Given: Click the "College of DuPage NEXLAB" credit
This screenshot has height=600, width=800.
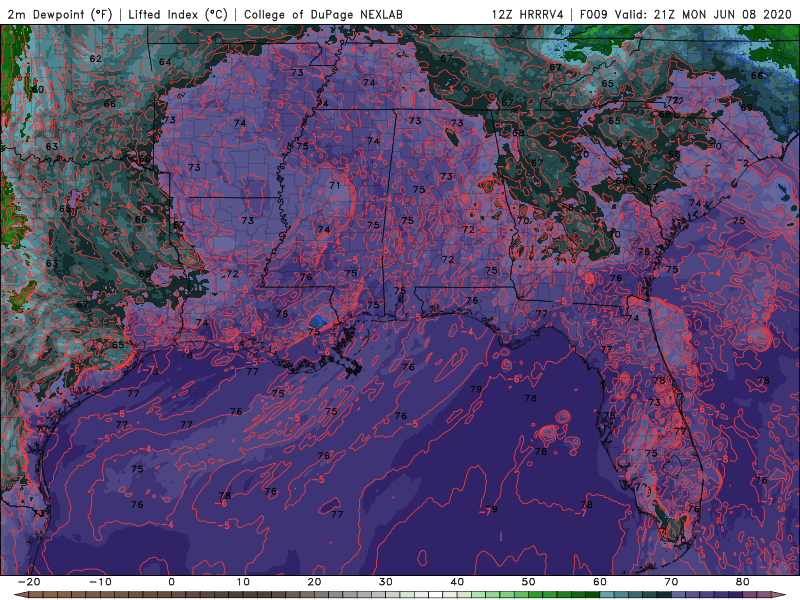Looking at the screenshot, I should point(323,14).
